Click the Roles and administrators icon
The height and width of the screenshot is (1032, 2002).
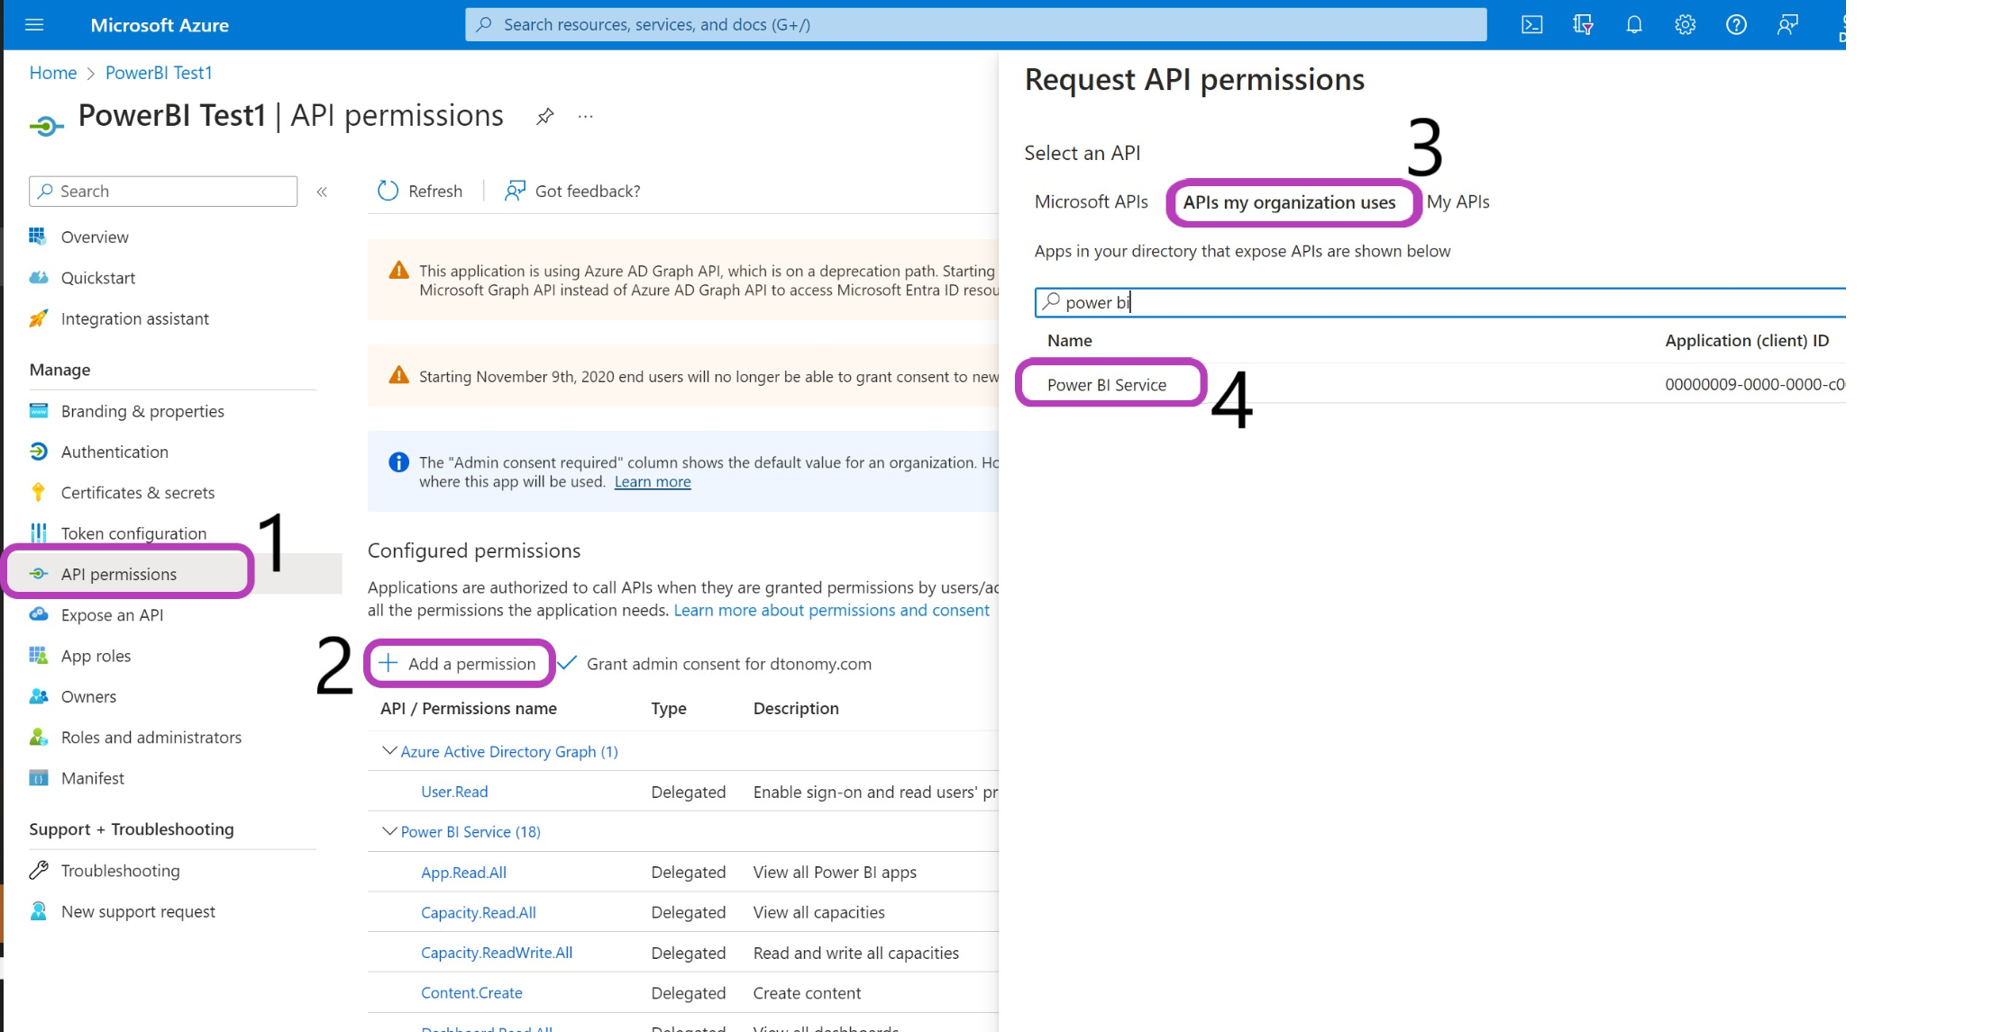[38, 737]
